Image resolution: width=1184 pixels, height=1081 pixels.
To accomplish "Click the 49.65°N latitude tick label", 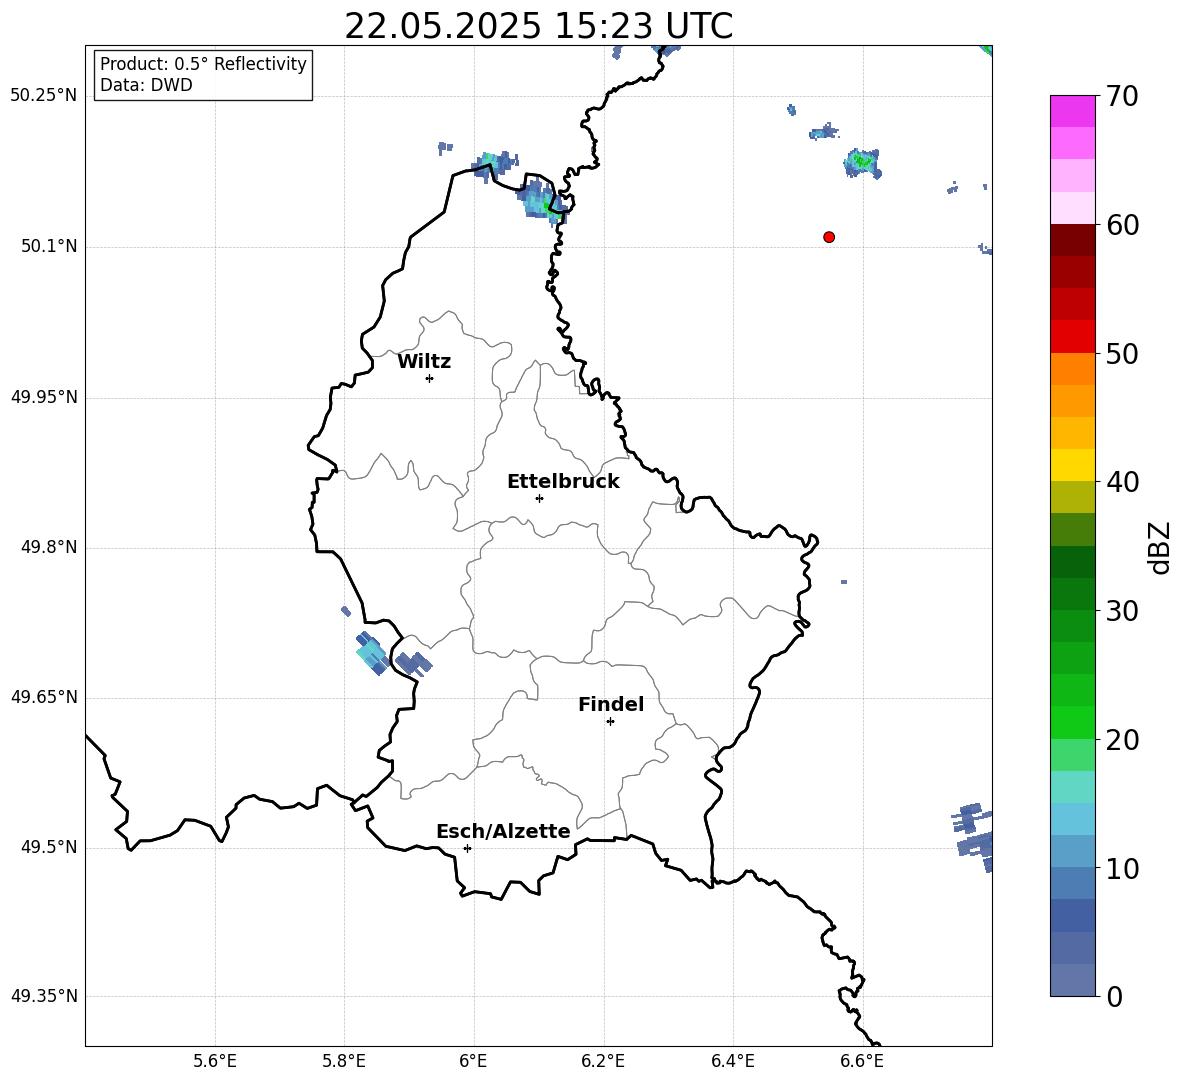I will (44, 697).
